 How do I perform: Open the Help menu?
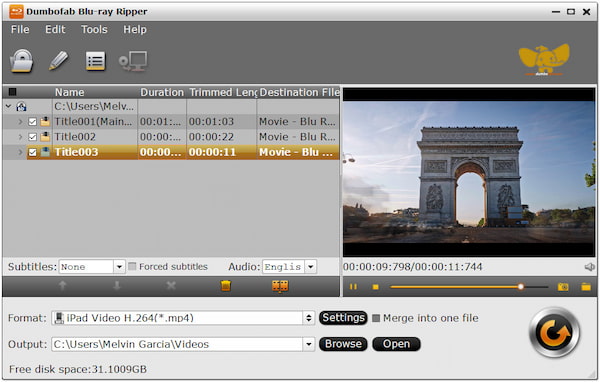[x=135, y=29]
